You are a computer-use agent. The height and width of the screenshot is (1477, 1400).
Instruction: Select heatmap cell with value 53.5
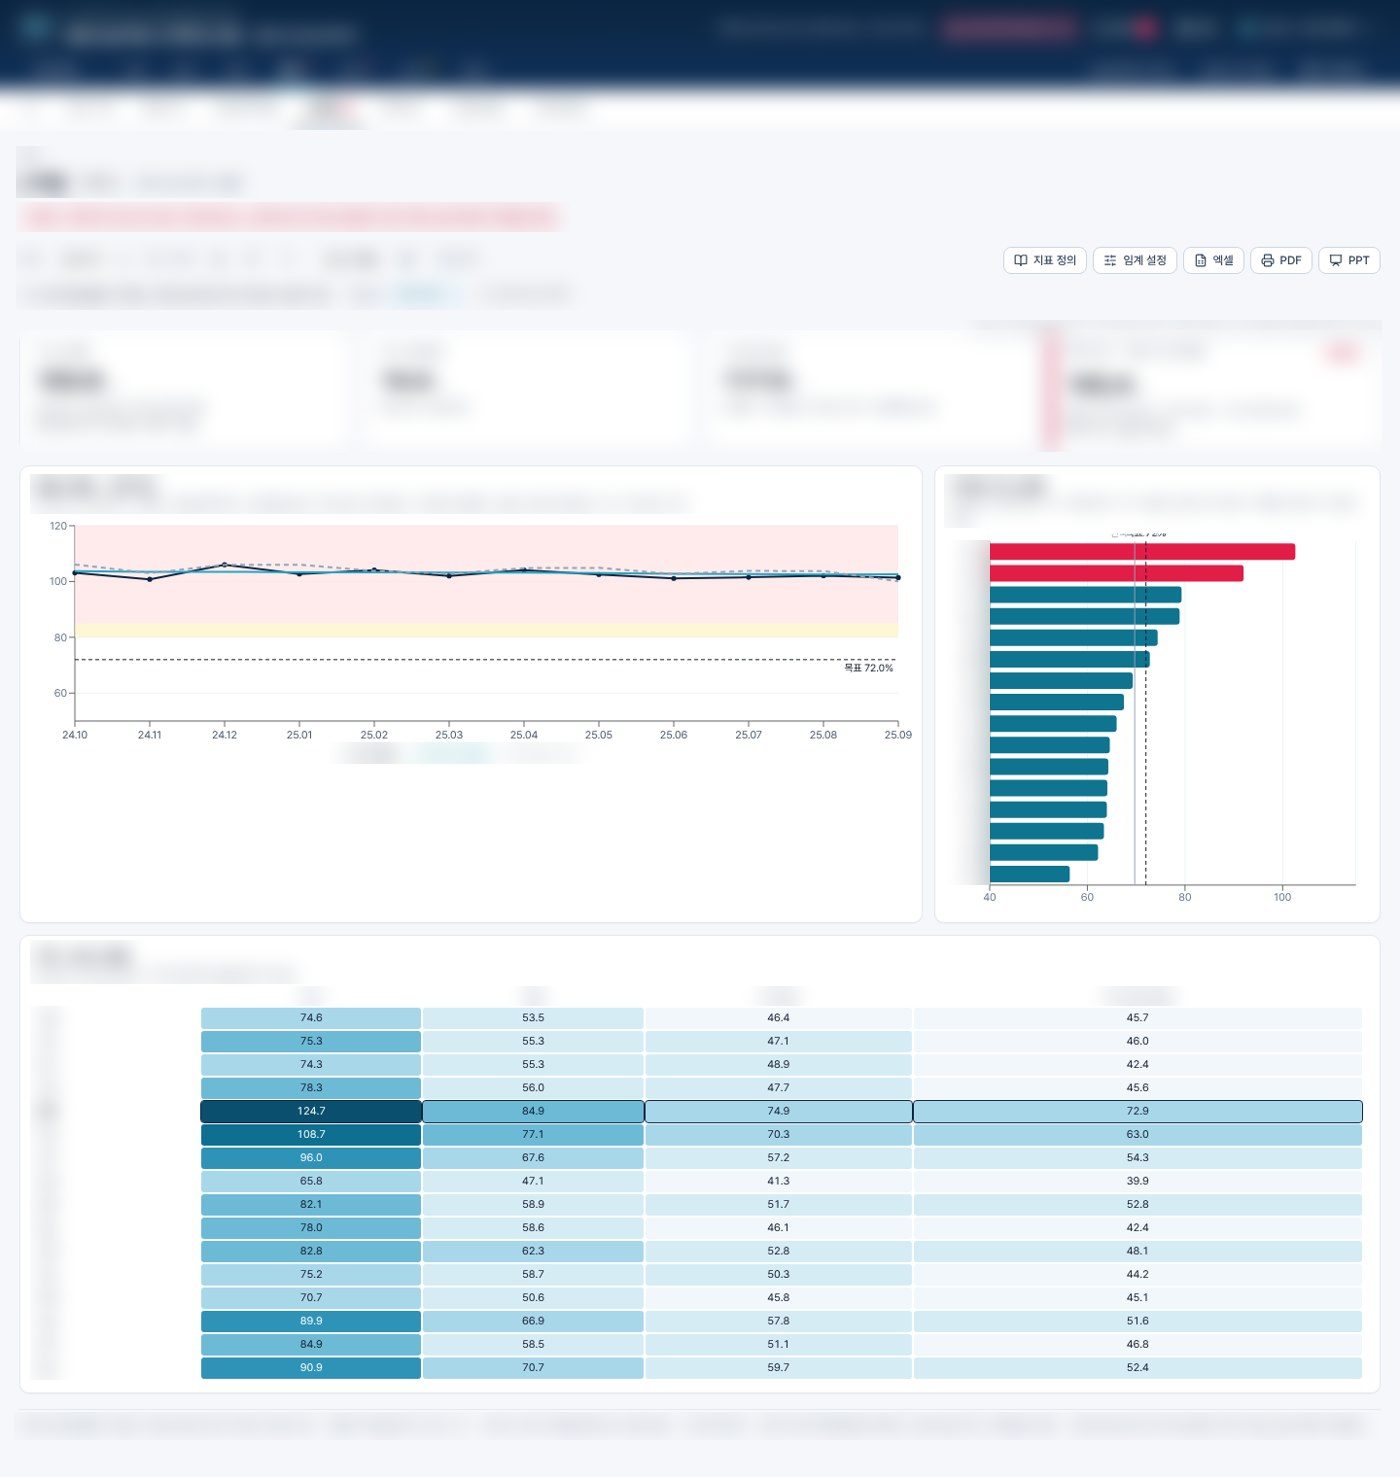click(x=533, y=1018)
